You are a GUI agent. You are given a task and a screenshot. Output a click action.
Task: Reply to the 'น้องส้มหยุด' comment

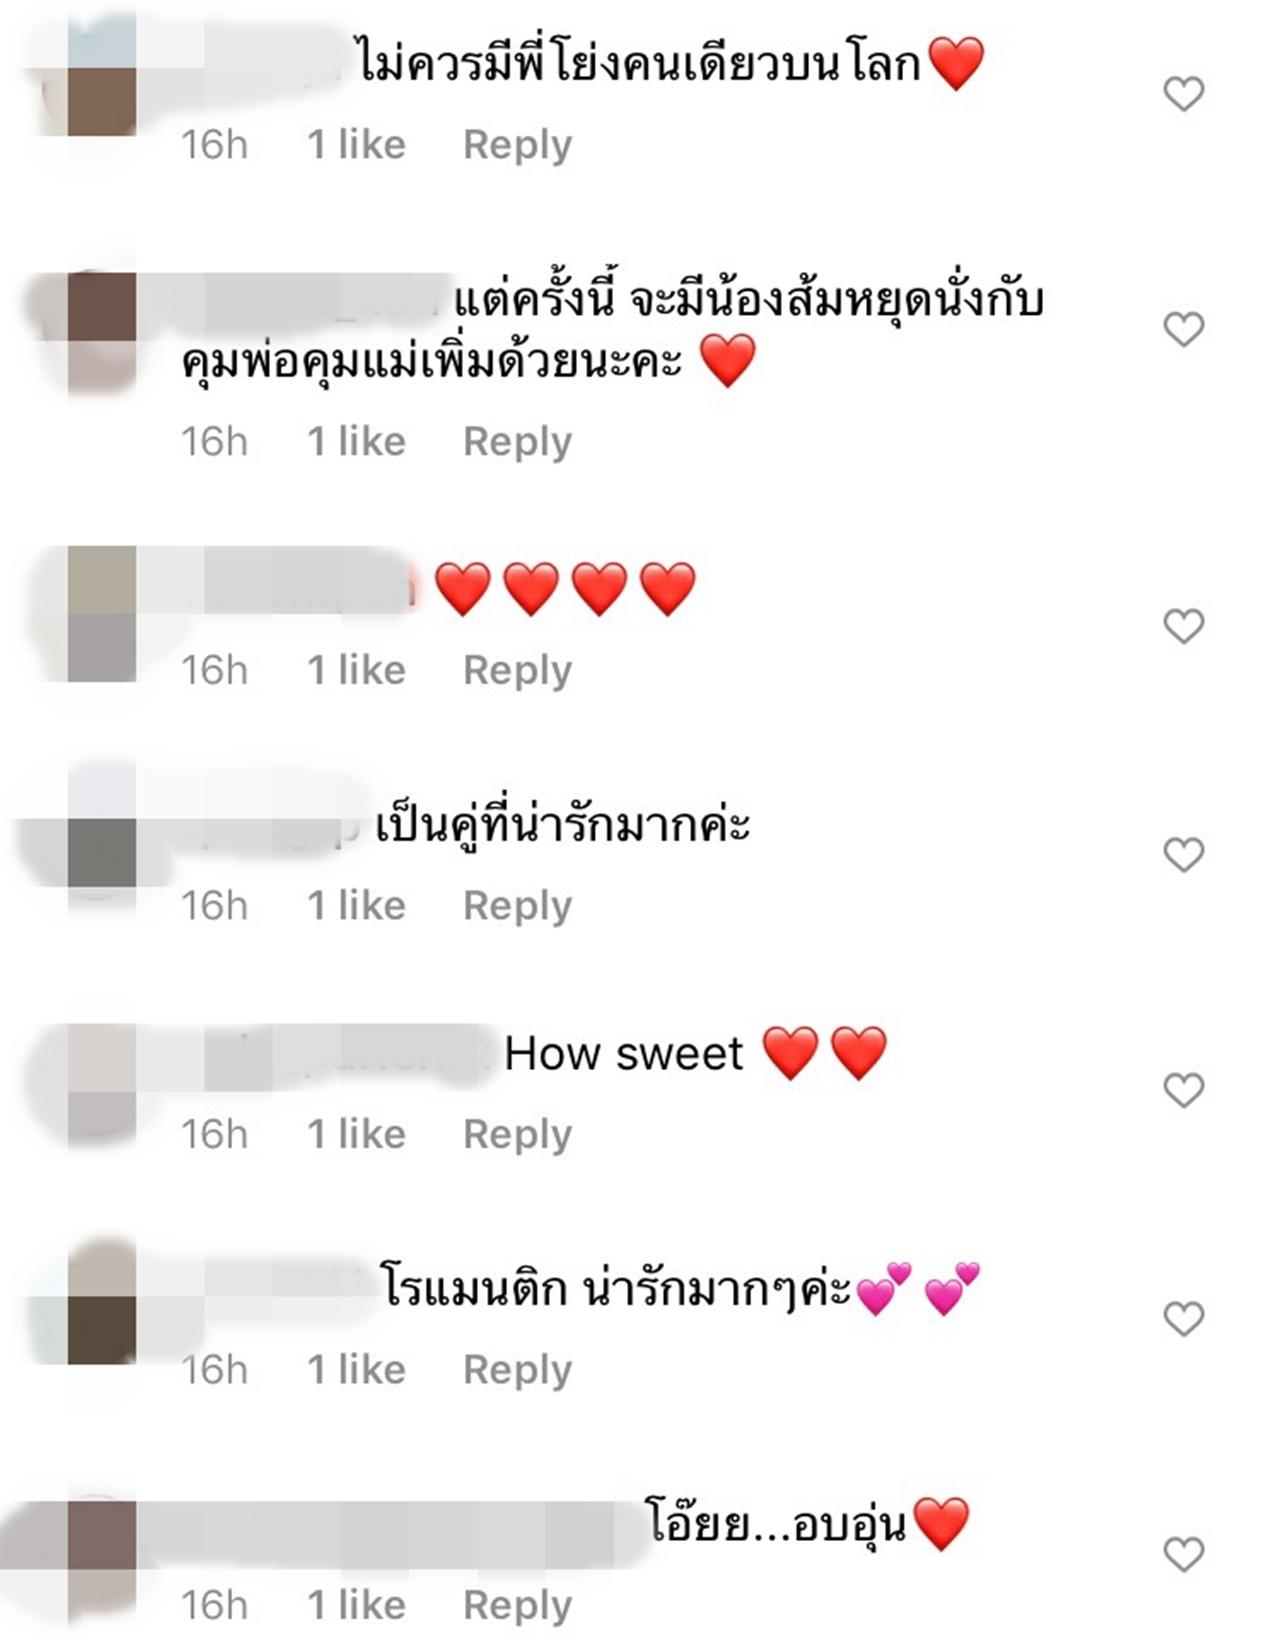click(x=517, y=443)
